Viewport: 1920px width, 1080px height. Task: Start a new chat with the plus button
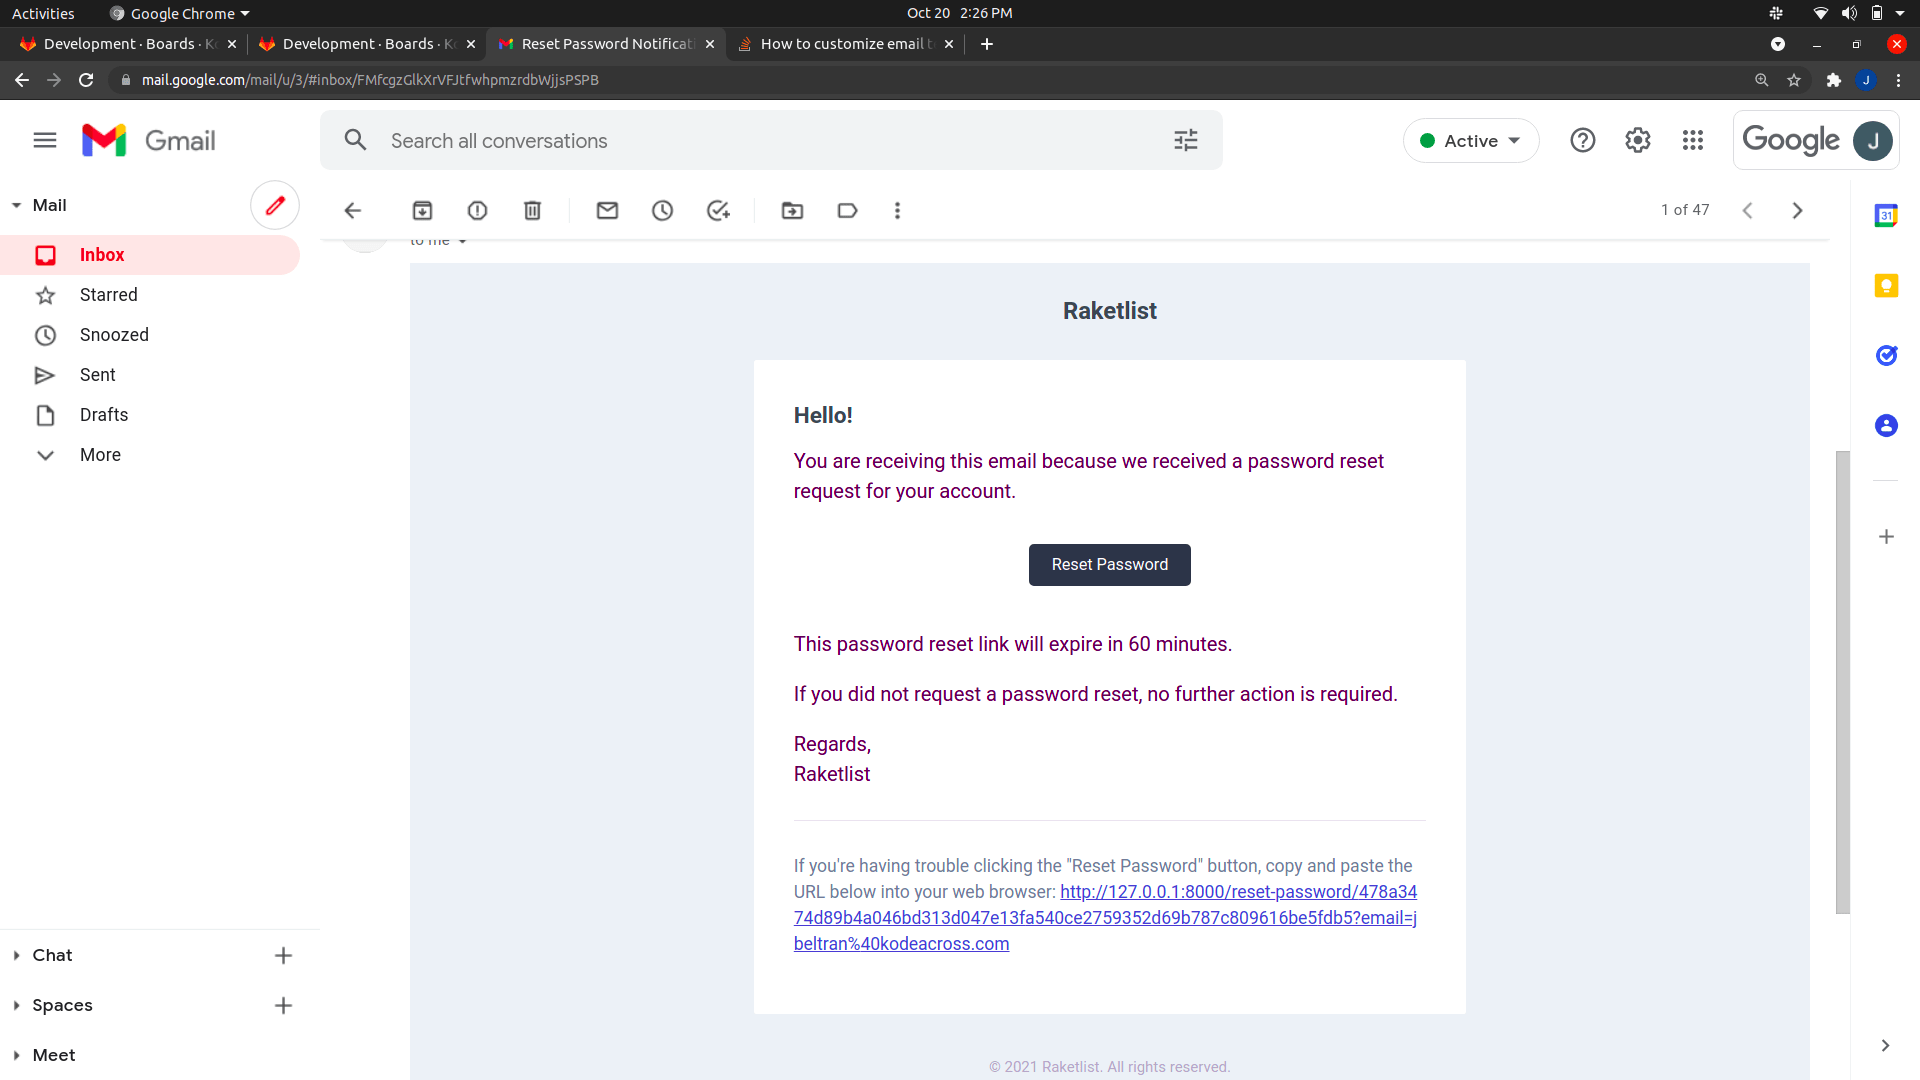coord(283,955)
